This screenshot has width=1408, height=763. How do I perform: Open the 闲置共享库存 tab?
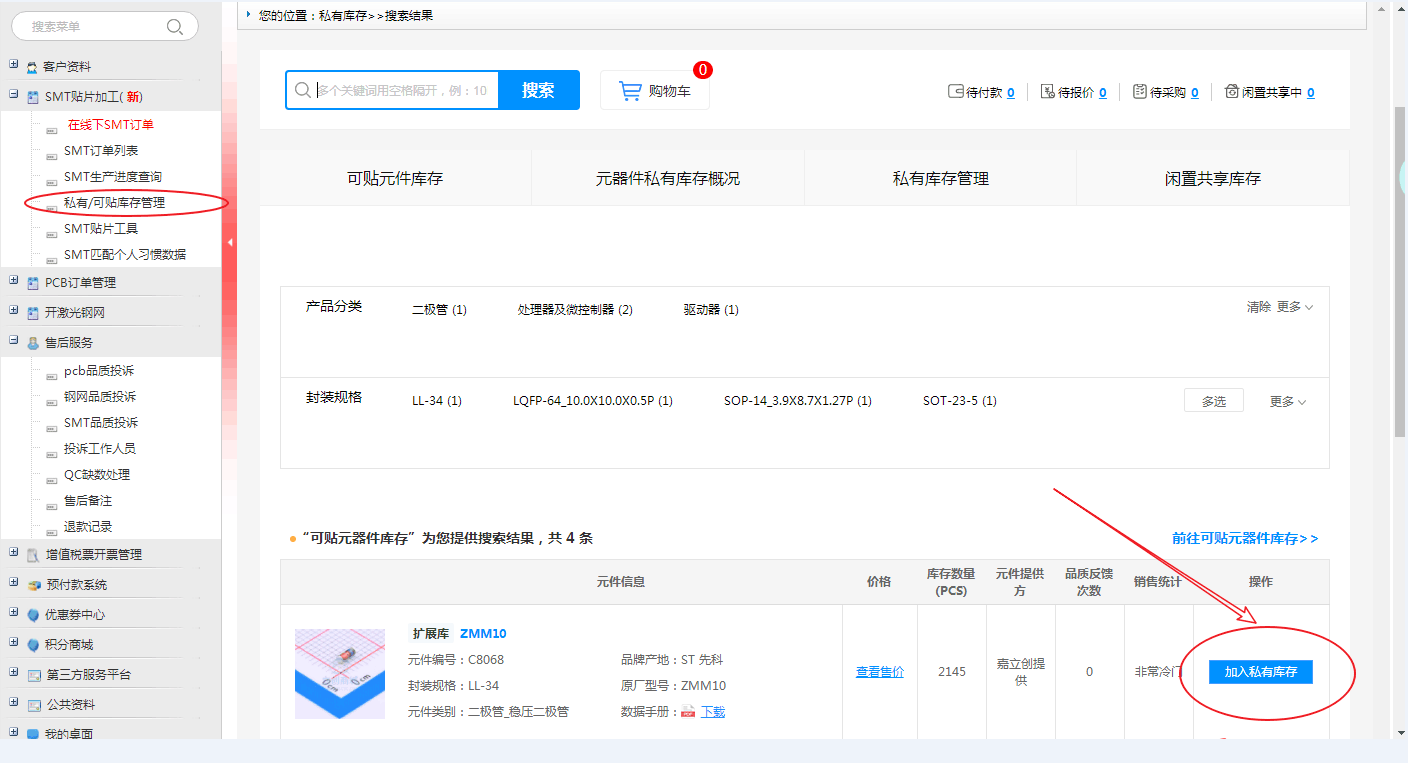pos(1212,179)
